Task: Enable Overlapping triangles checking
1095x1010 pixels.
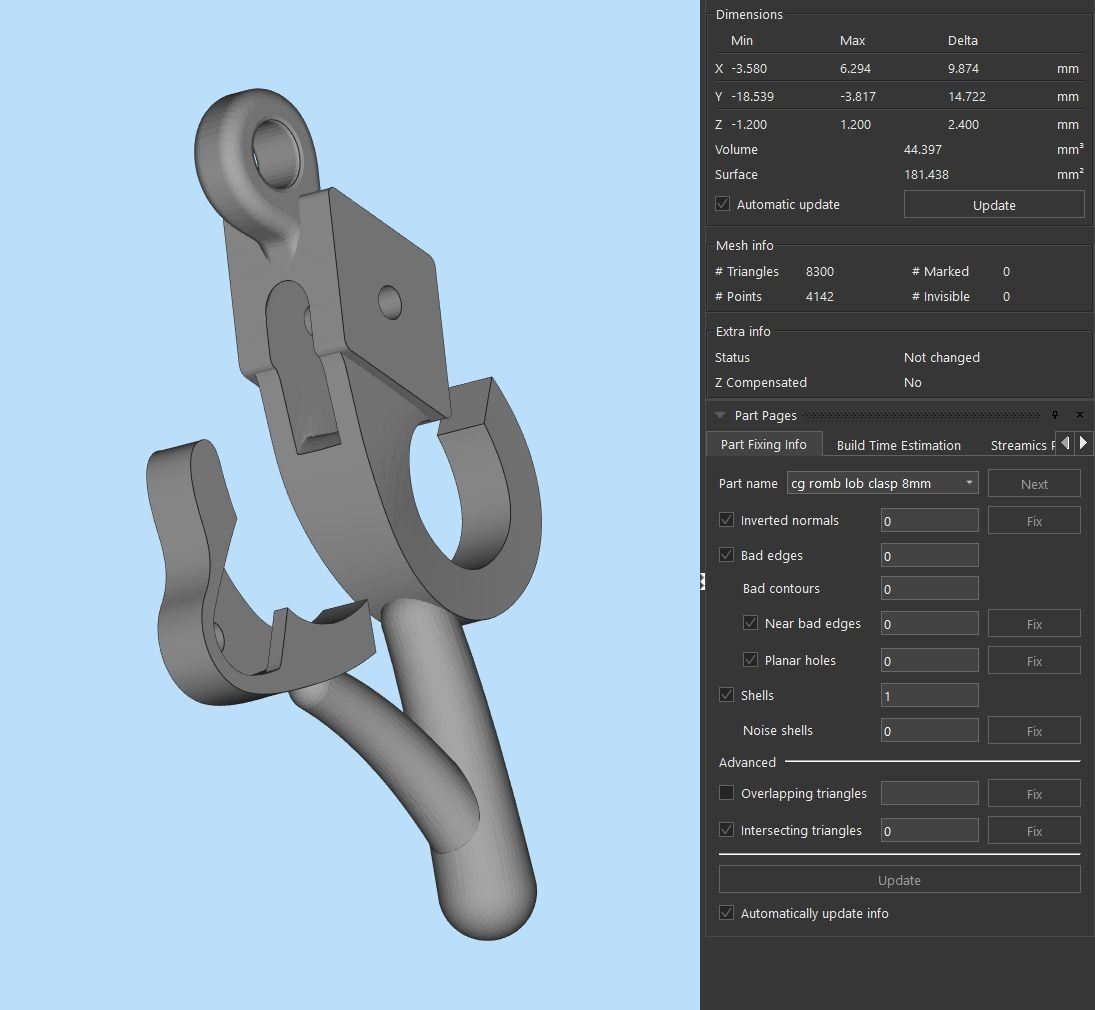Action: pyautogui.click(x=727, y=793)
